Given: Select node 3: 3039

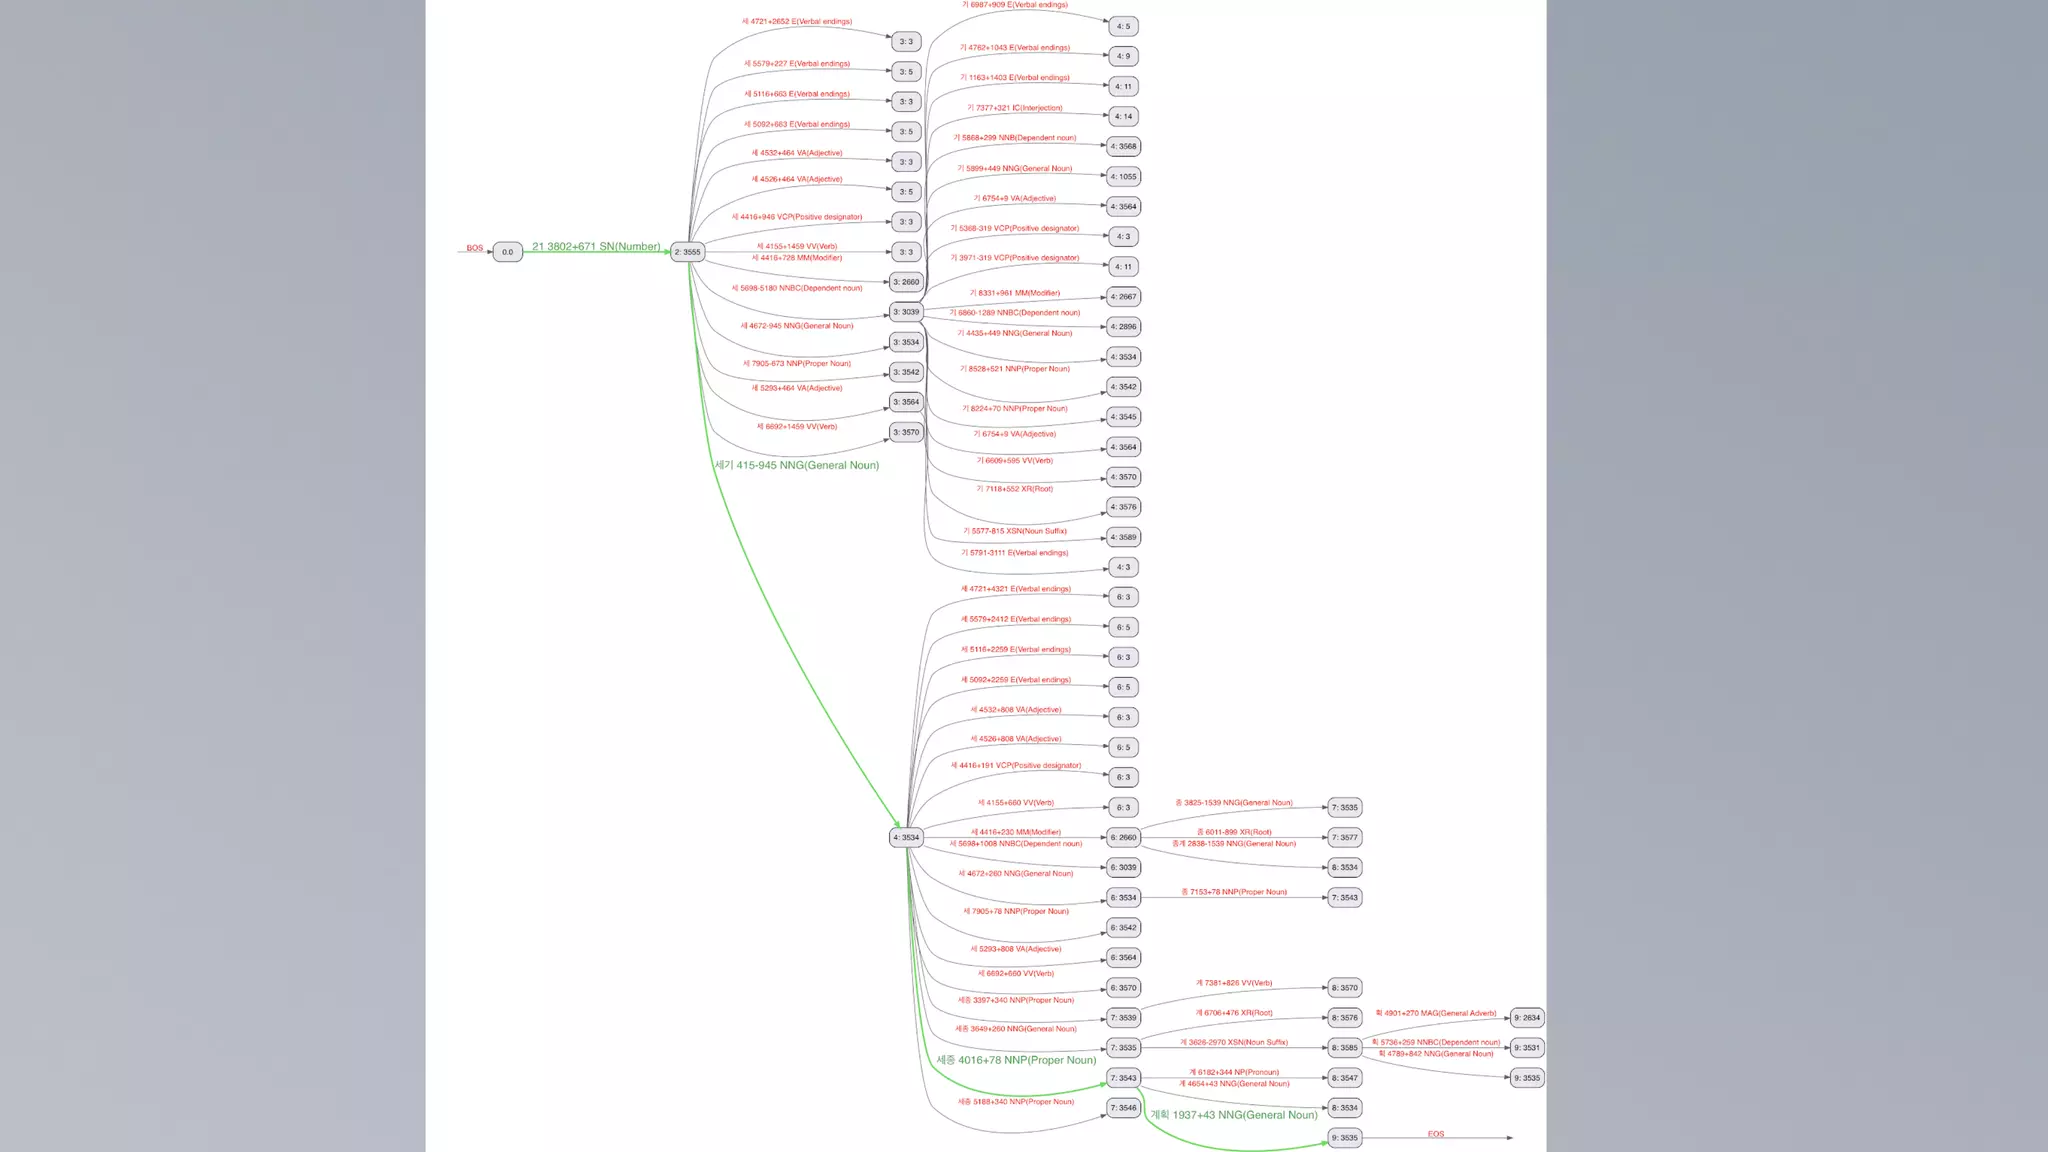Looking at the screenshot, I should coord(906,312).
